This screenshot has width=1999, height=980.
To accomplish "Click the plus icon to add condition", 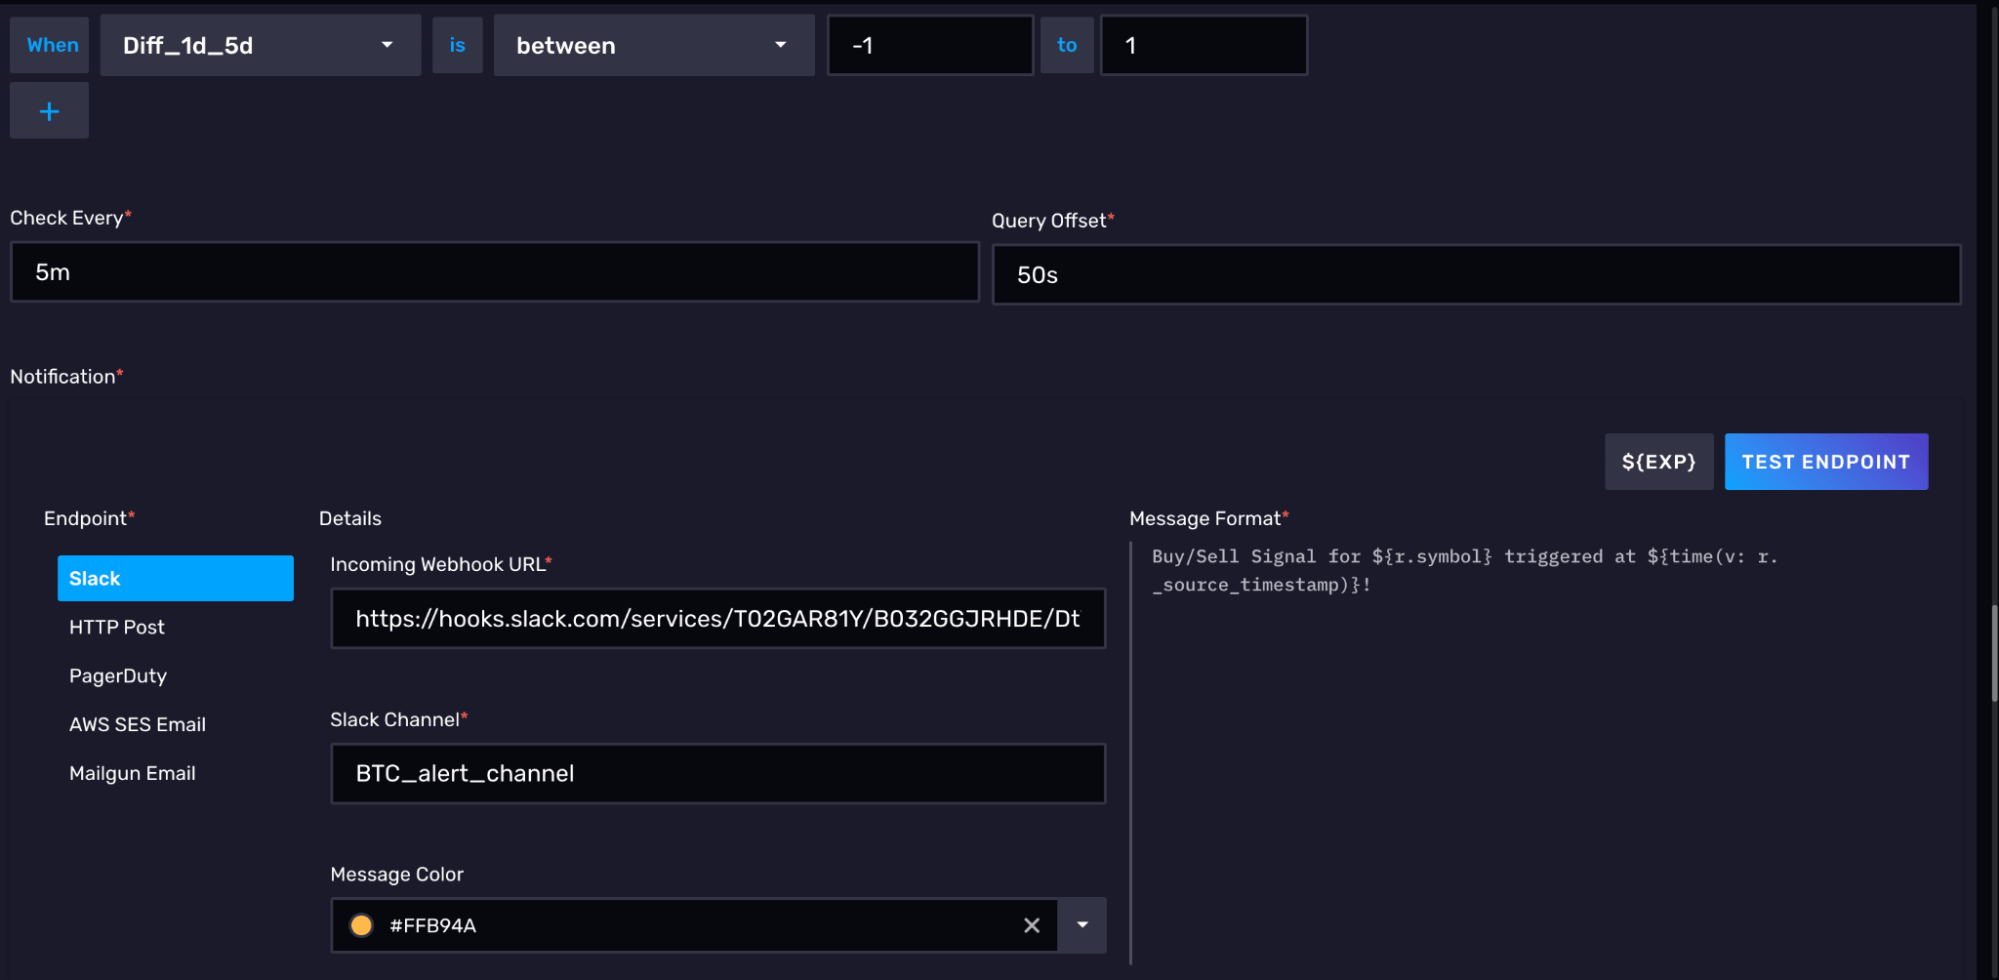I will coord(49,111).
